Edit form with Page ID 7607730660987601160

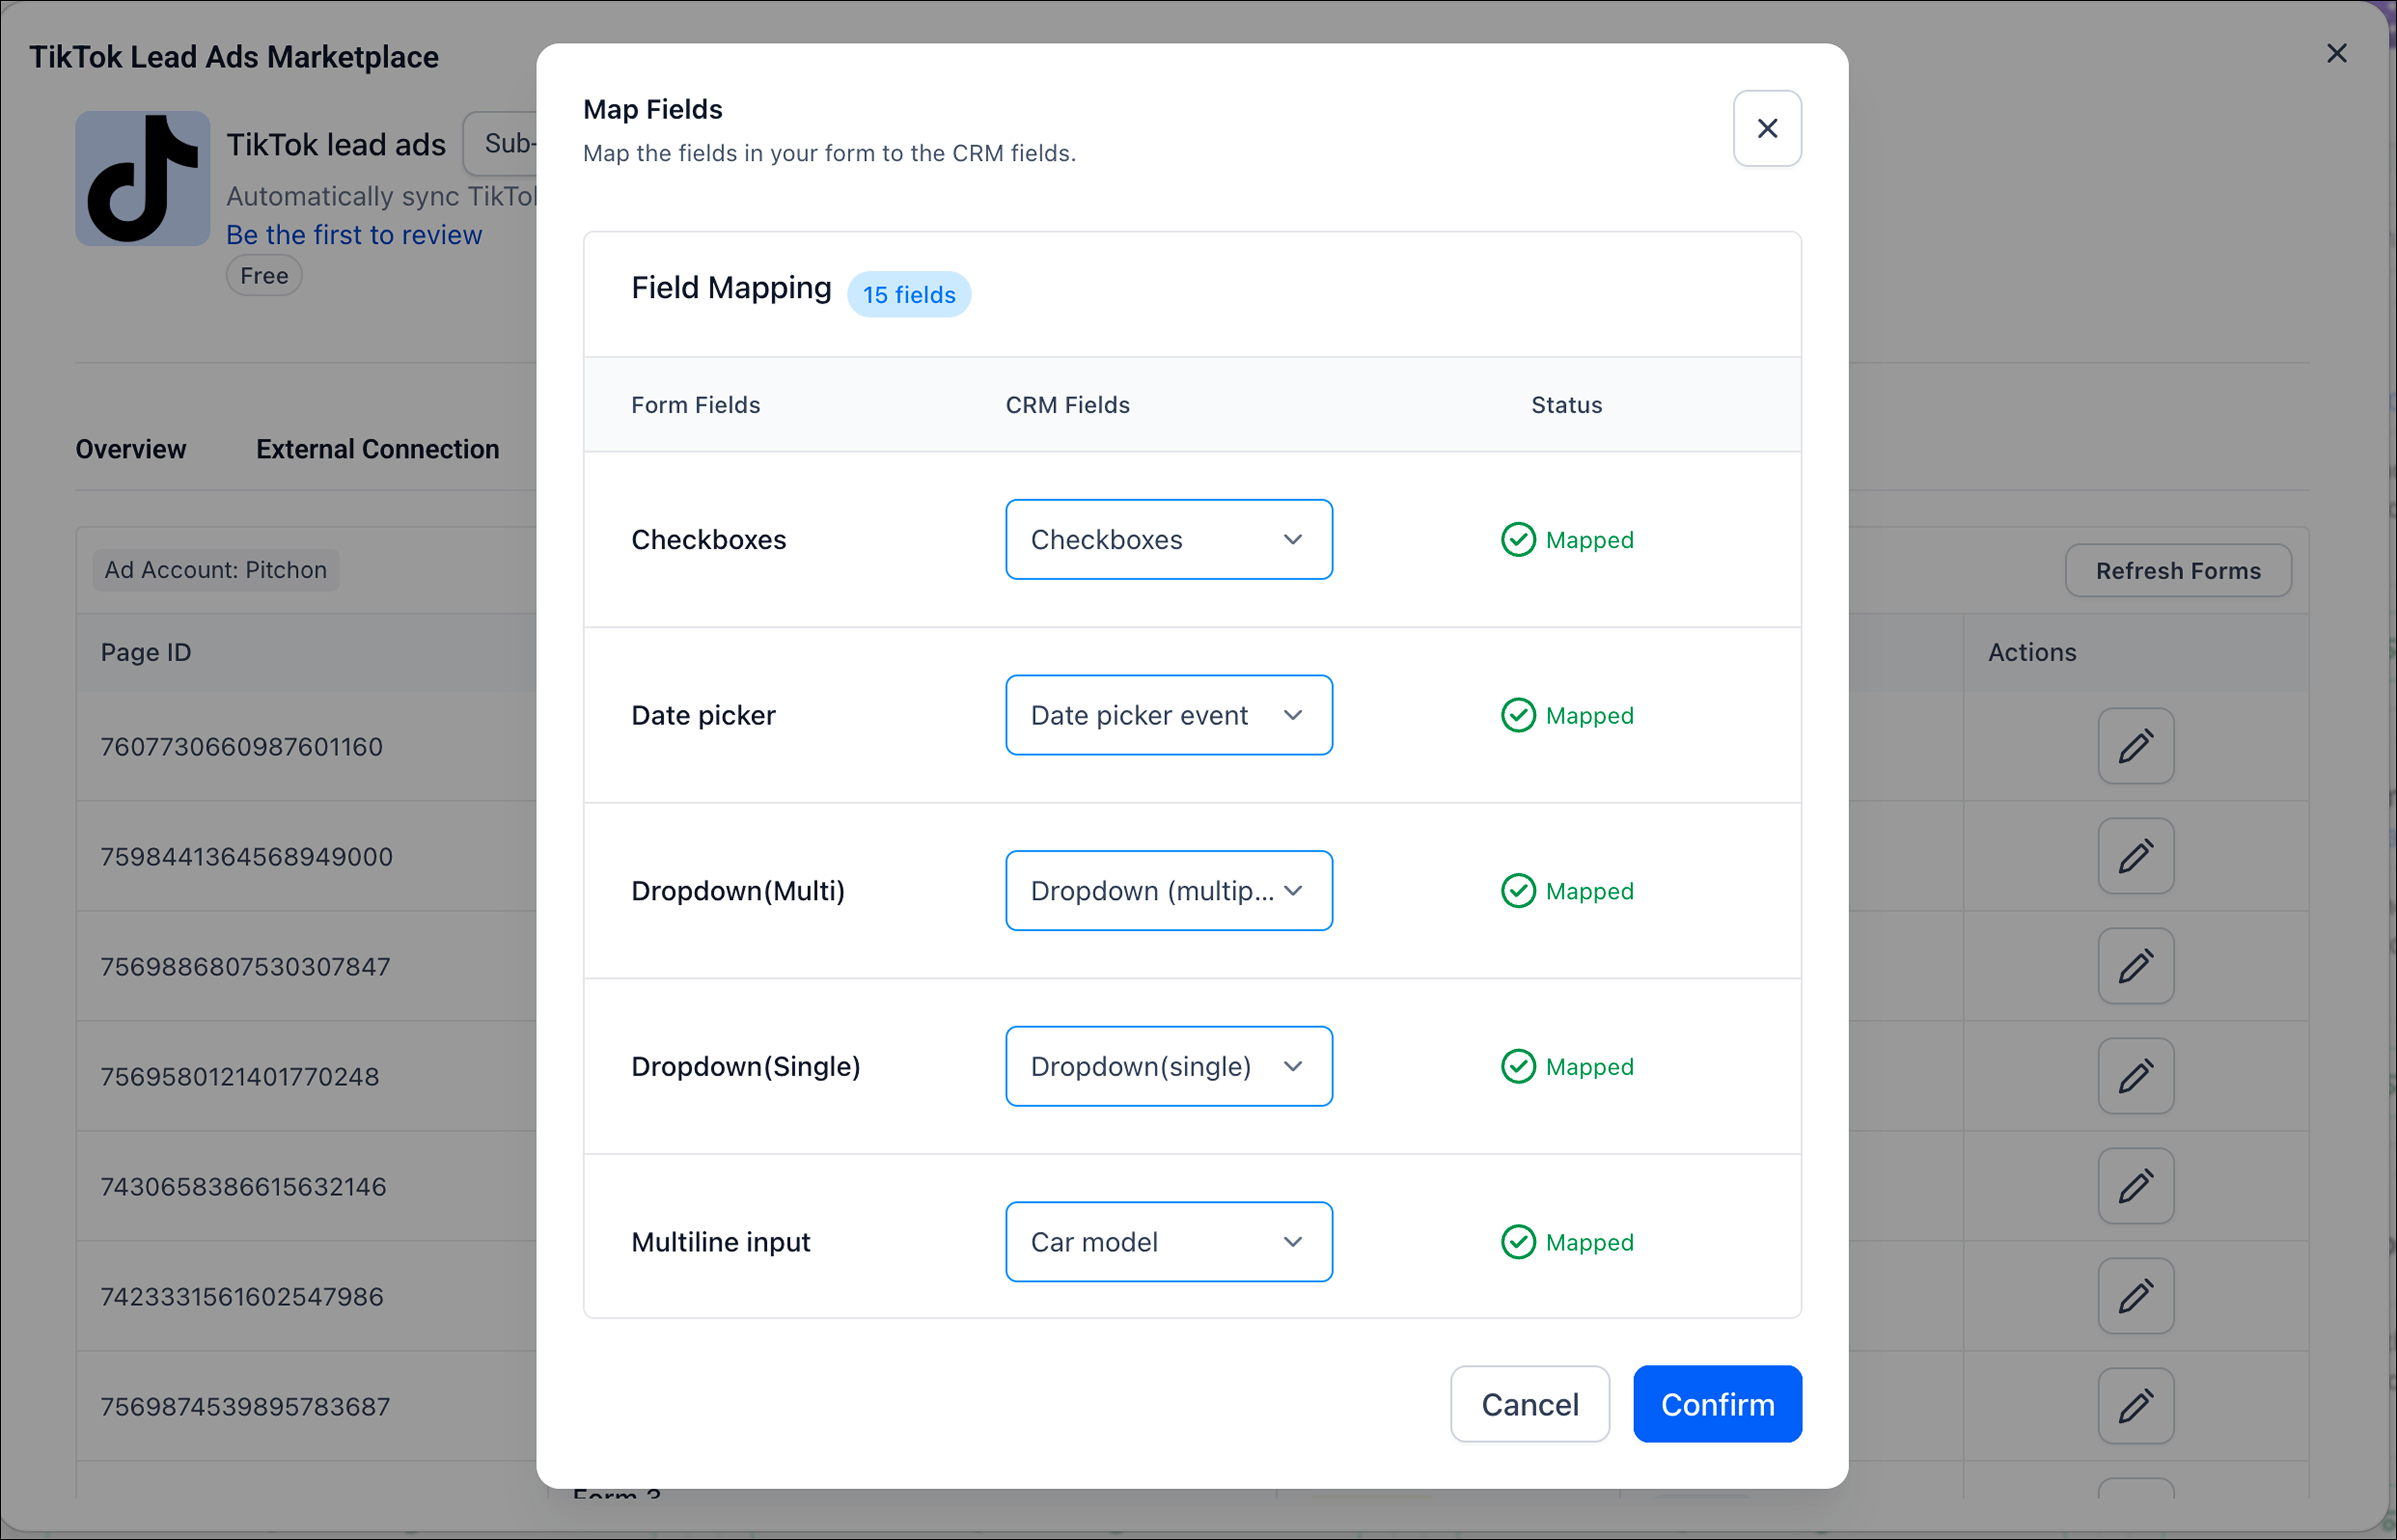[x=2136, y=746]
